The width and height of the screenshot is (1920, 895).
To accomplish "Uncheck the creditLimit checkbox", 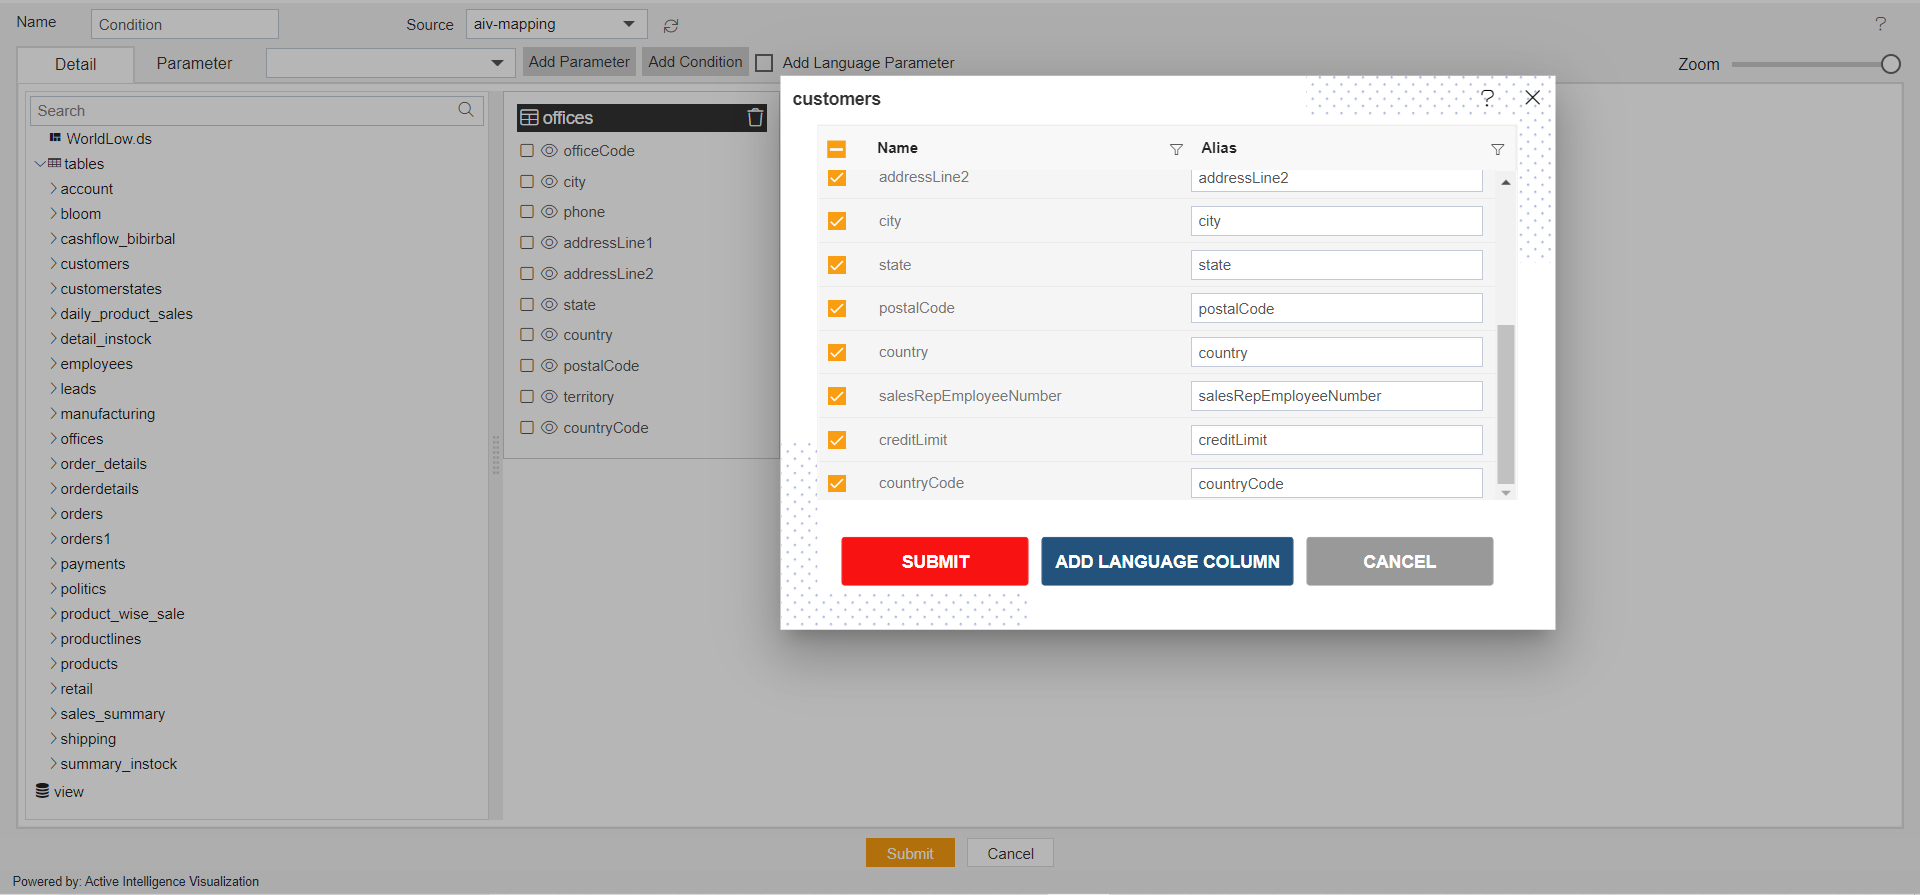I will click(837, 440).
